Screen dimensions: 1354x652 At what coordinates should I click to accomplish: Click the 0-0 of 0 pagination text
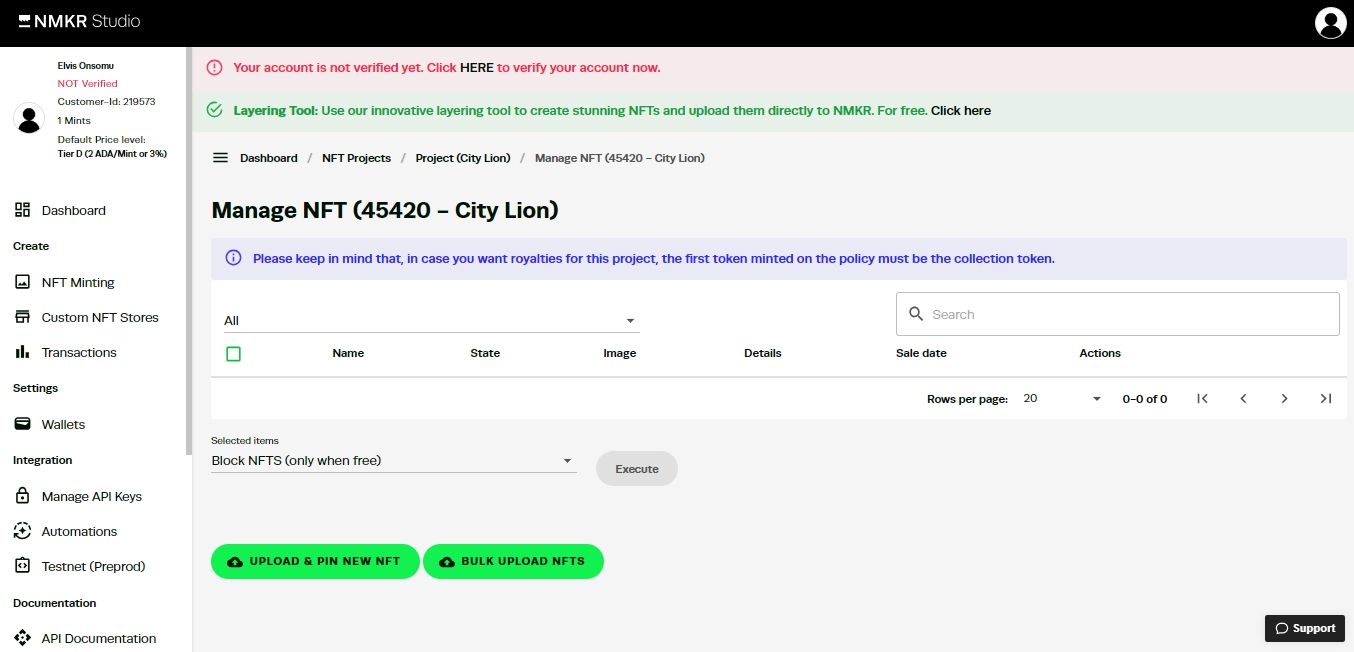1145,399
